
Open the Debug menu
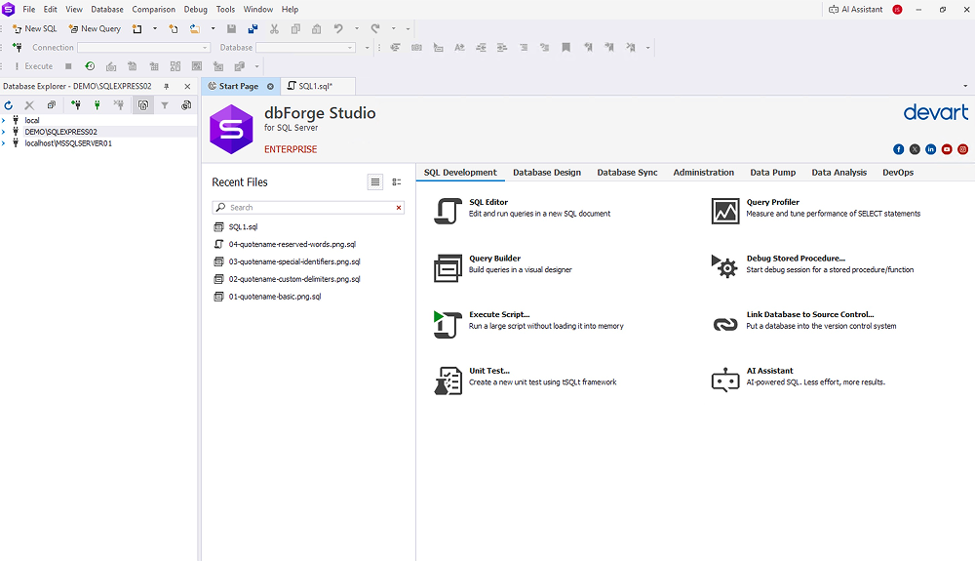(x=196, y=9)
